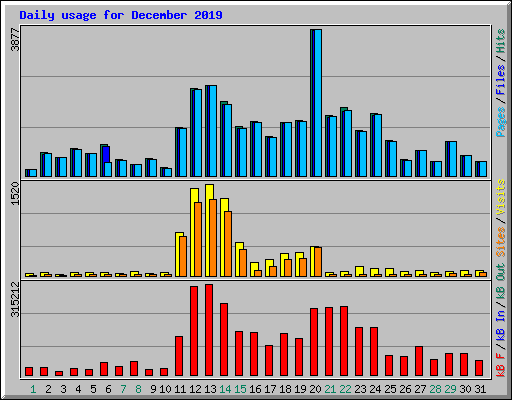Click day label 15 on the x-axis
Viewport: 512px width, 400px height.
[x=240, y=389]
